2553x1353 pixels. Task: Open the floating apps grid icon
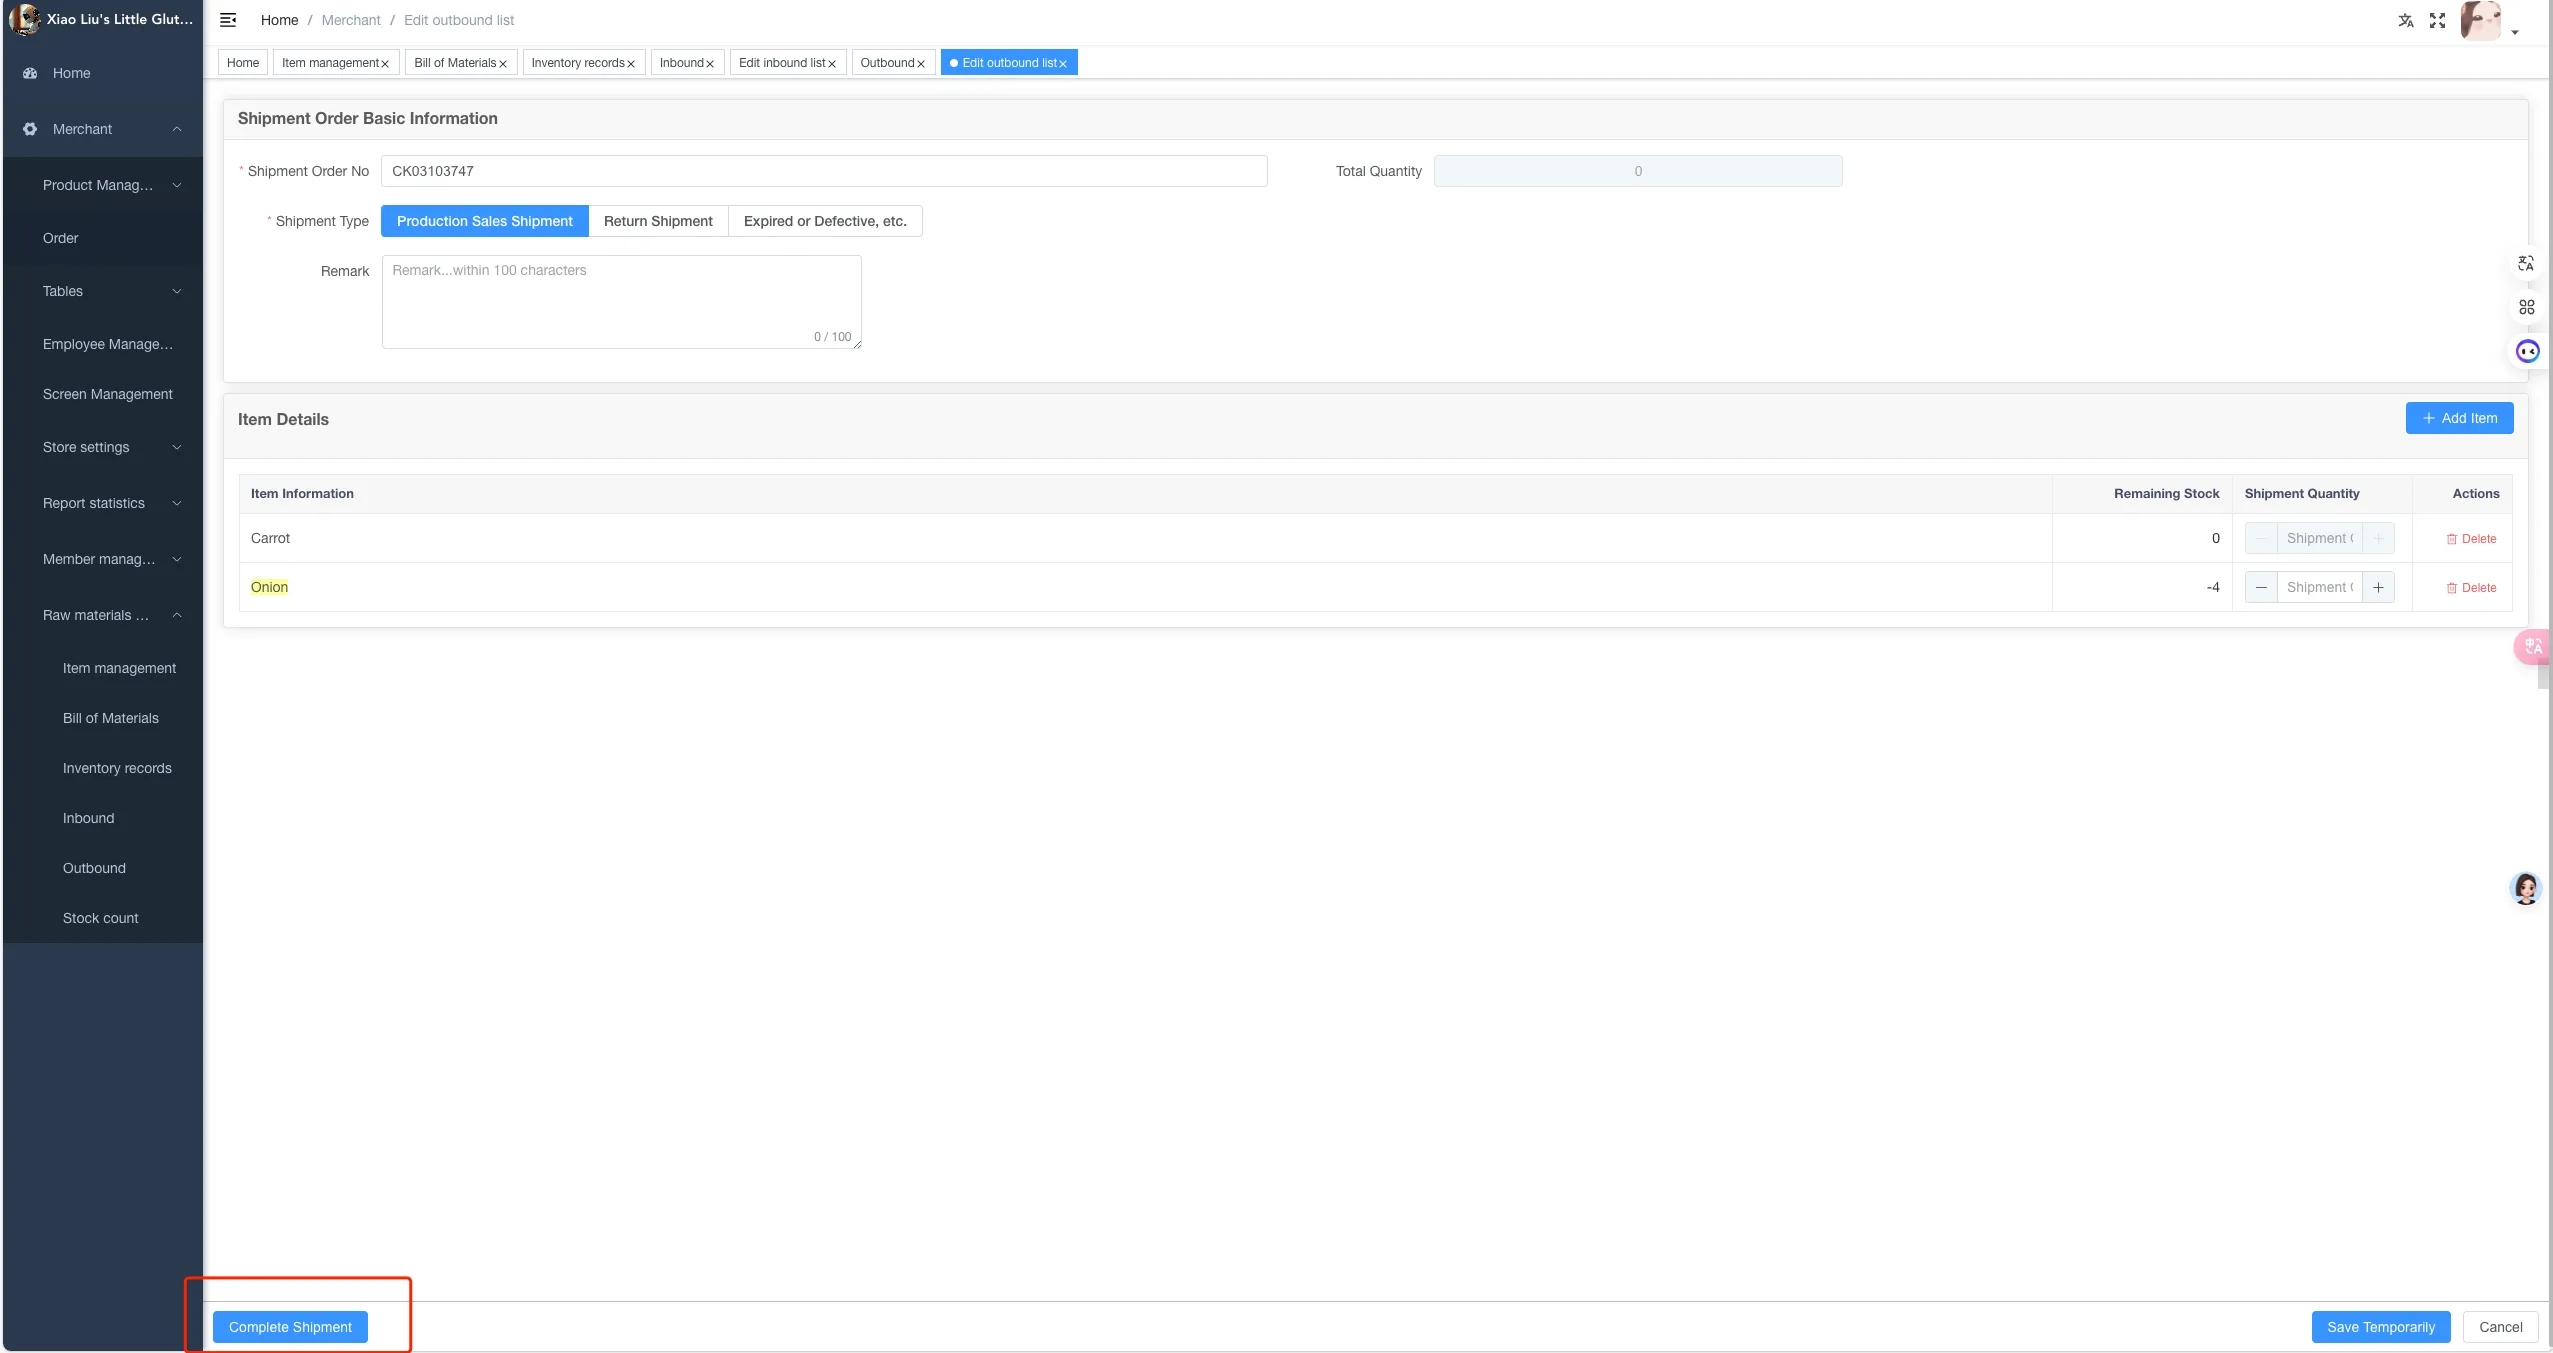(x=2526, y=307)
